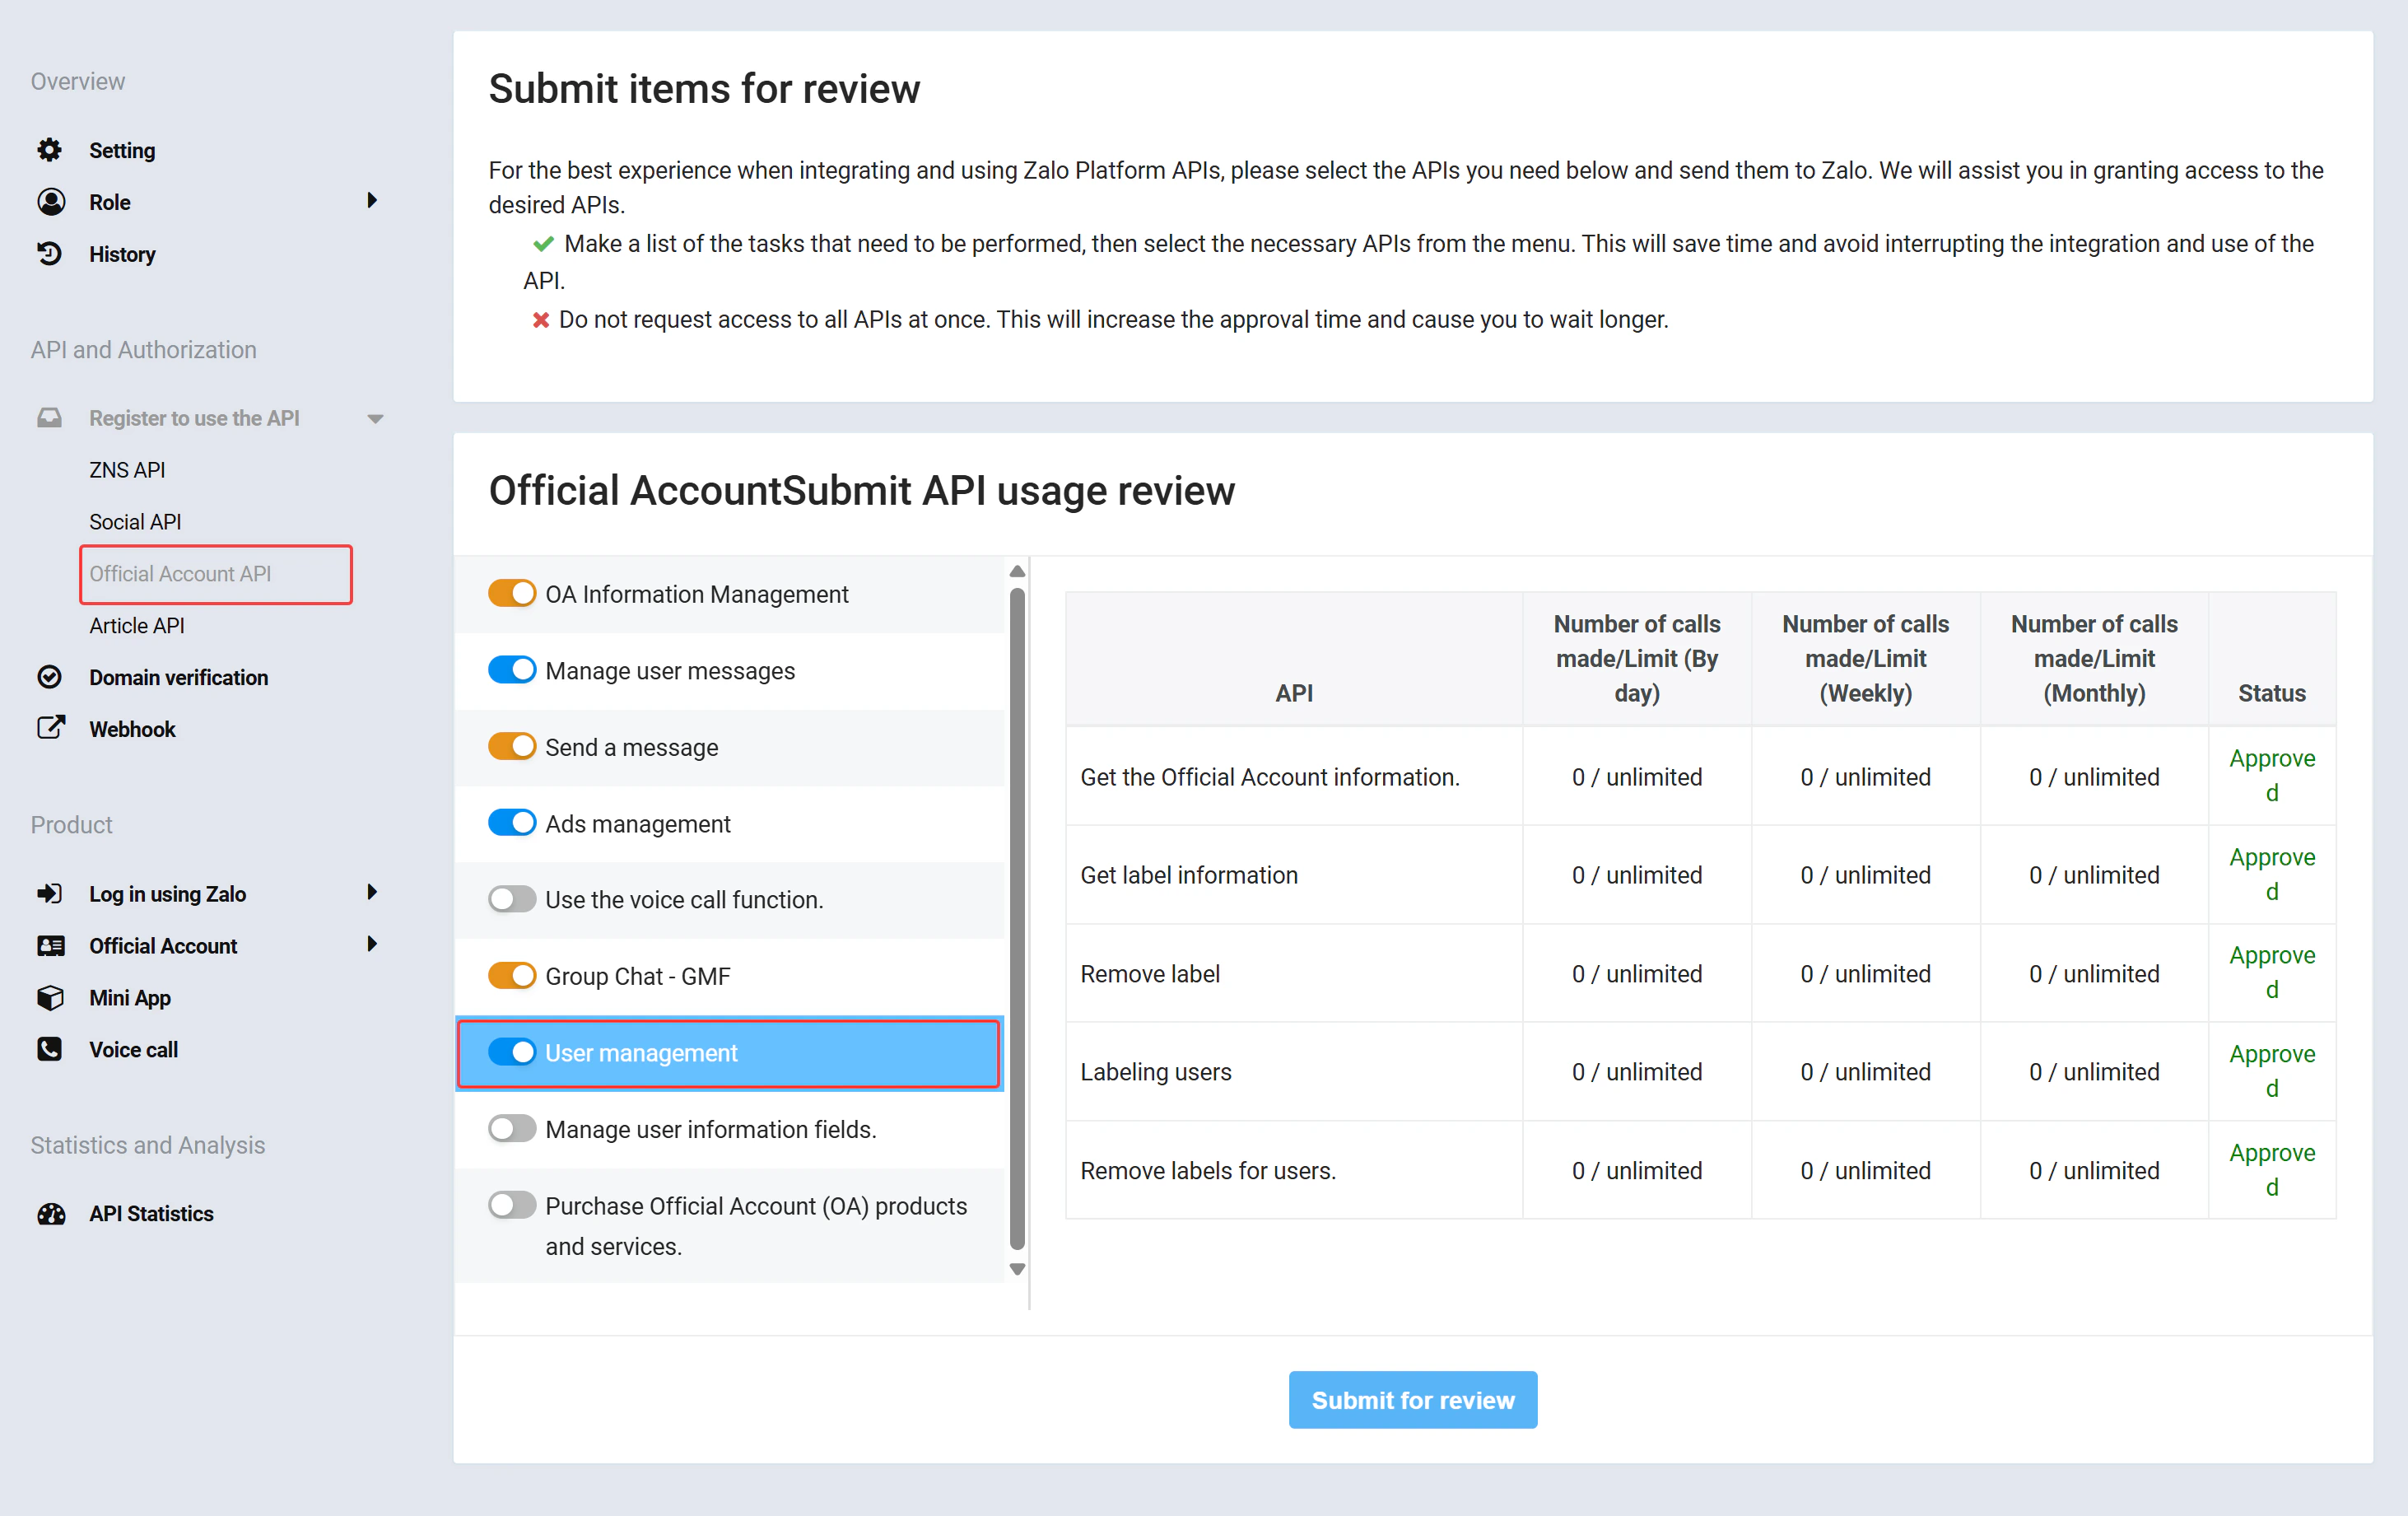Open Voice call product link

click(x=133, y=1049)
